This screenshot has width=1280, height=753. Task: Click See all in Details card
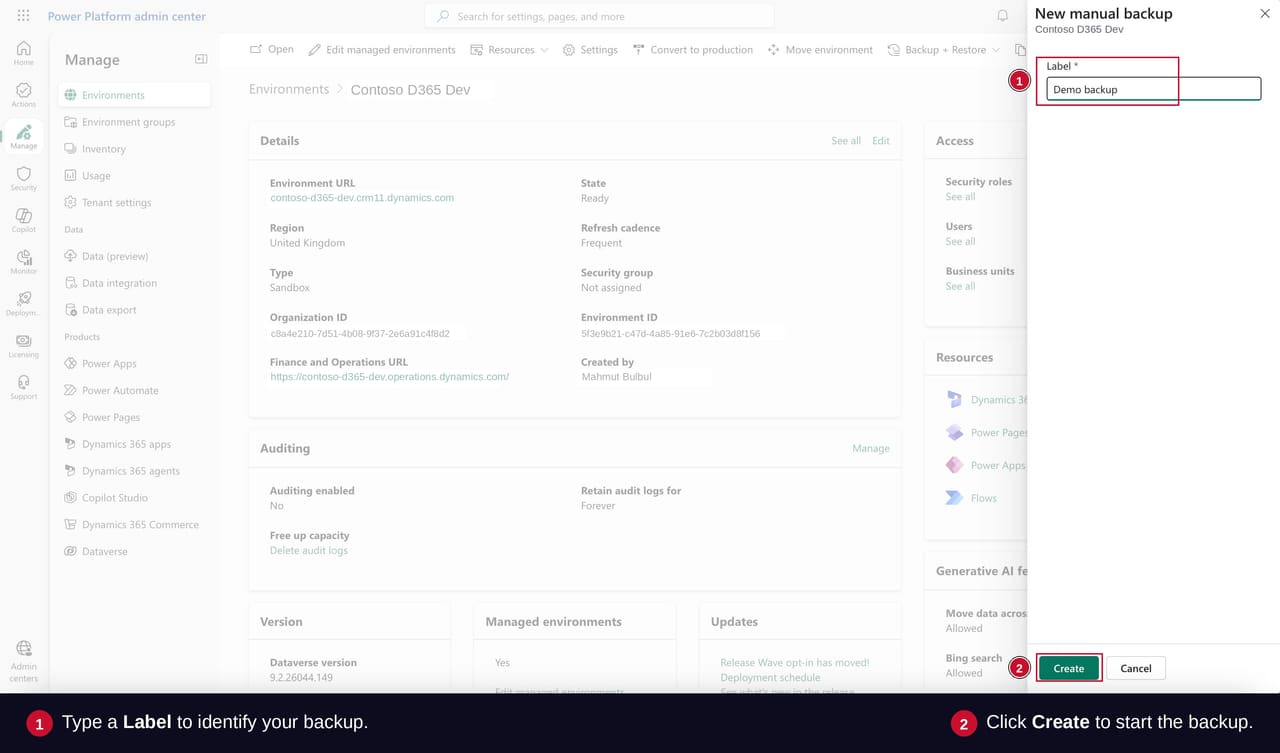pos(846,141)
